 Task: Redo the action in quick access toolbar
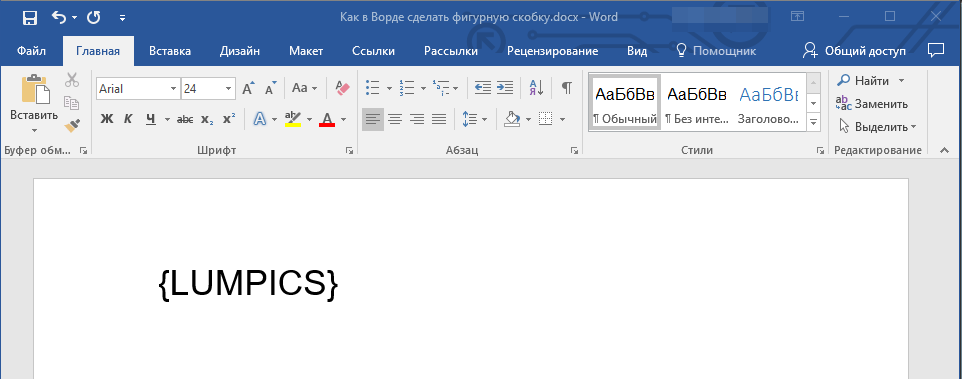[93, 18]
